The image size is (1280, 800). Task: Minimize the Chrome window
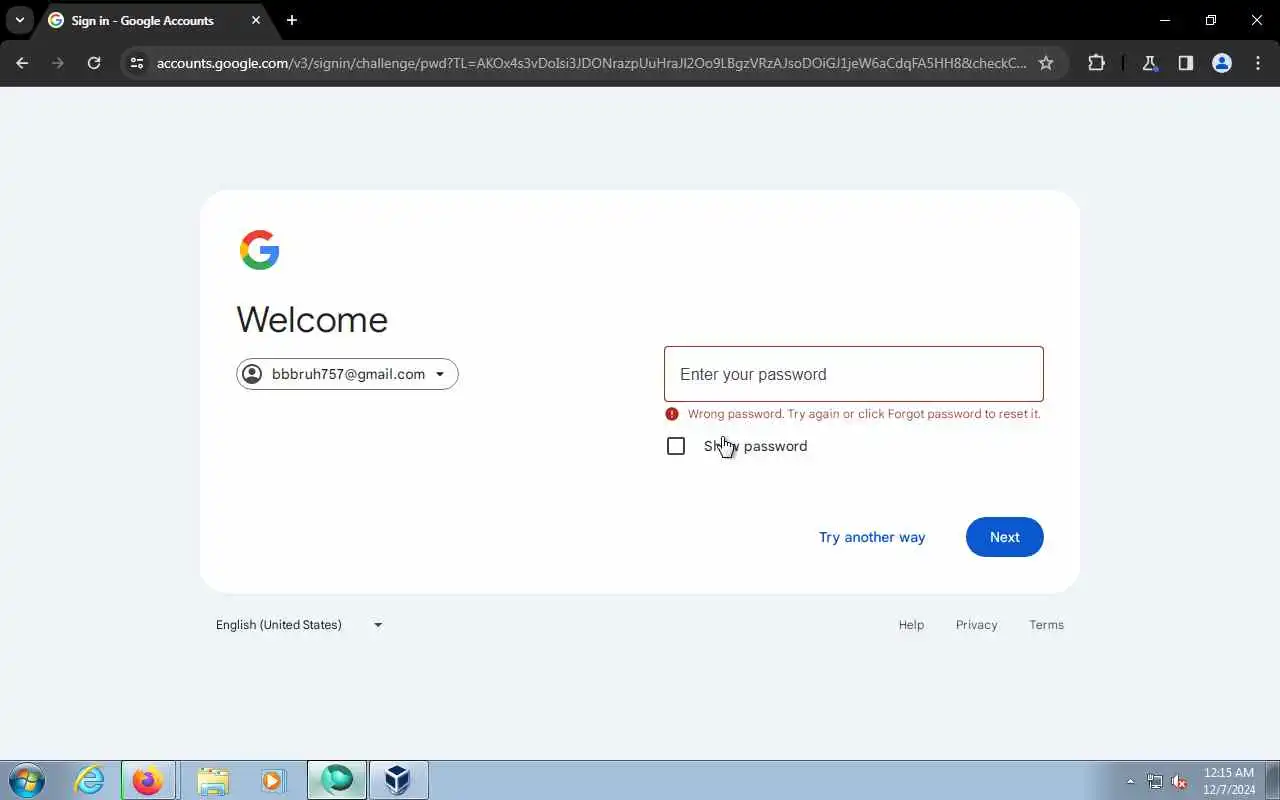click(x=1165, y=20)
